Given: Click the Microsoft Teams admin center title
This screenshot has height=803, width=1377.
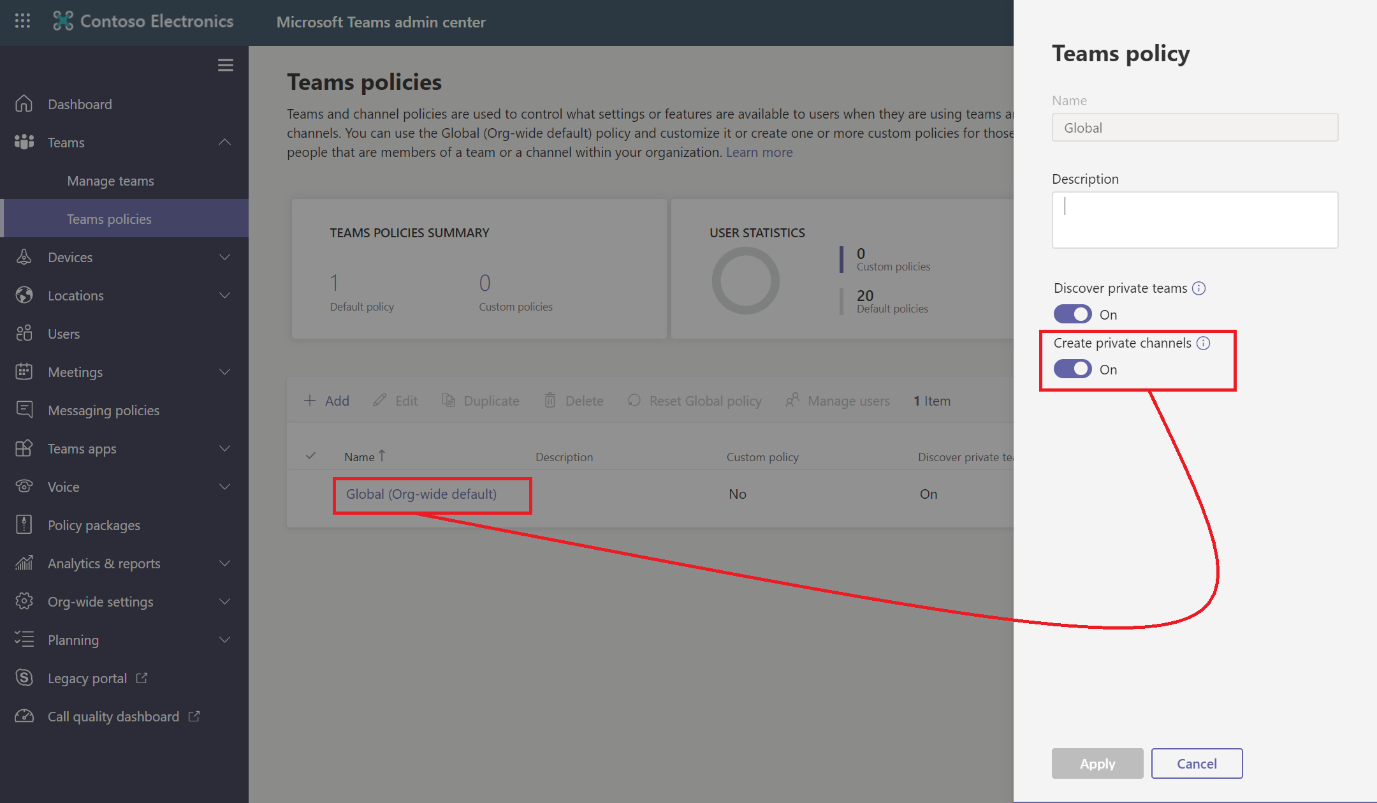Looking at the screenshot, I should (x=381, y=22).
